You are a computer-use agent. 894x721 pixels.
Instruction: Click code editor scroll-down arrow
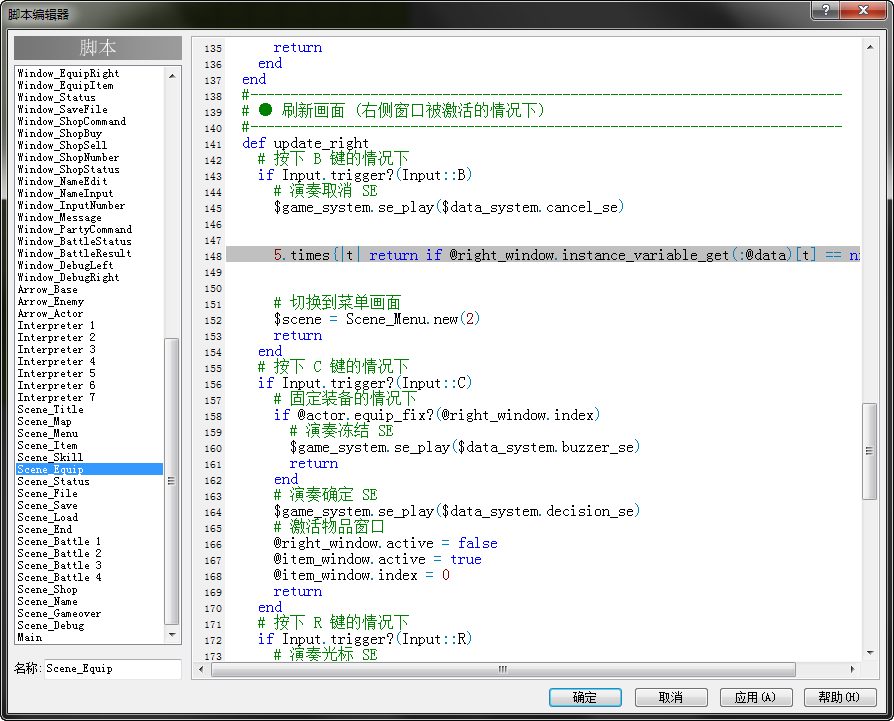[869, 653]
